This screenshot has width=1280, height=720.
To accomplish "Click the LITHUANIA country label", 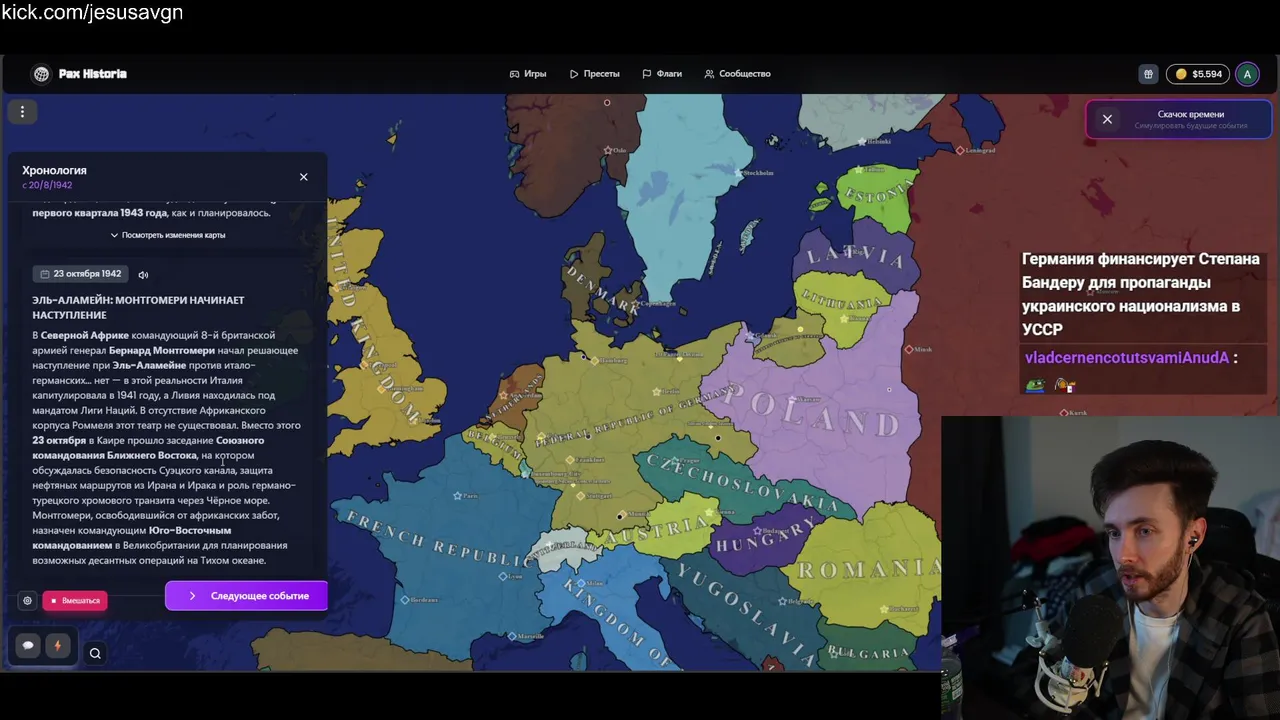I will 842,300.
